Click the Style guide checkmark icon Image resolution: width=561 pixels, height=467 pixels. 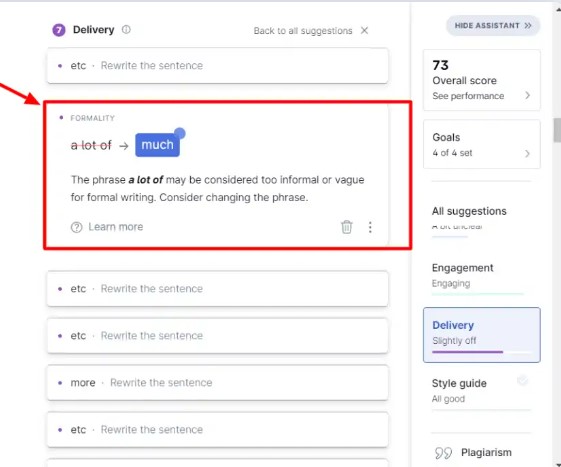[x=522, y=380]
